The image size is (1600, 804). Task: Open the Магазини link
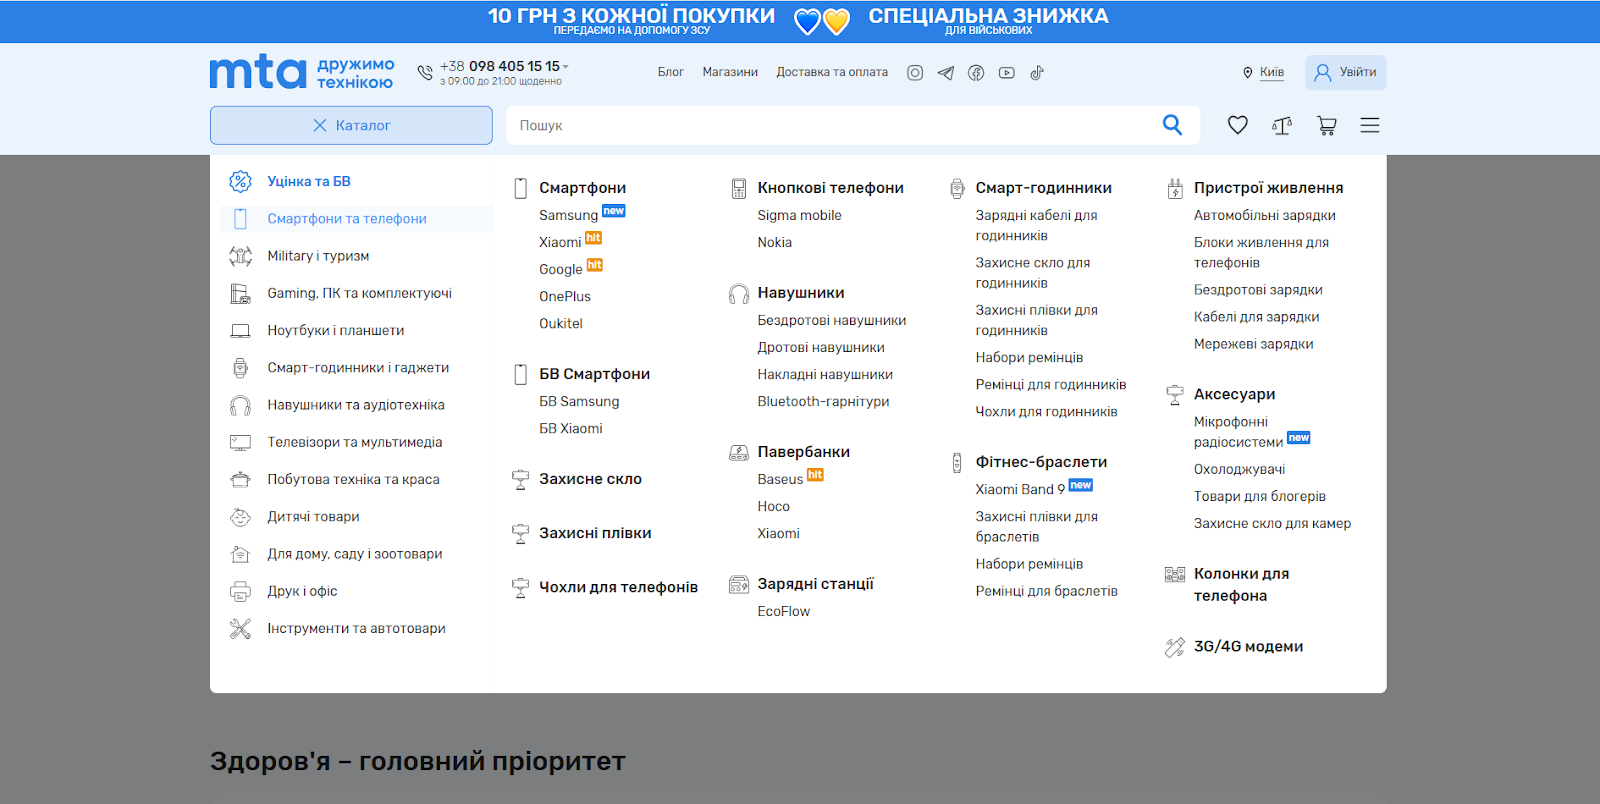(730, 72)
